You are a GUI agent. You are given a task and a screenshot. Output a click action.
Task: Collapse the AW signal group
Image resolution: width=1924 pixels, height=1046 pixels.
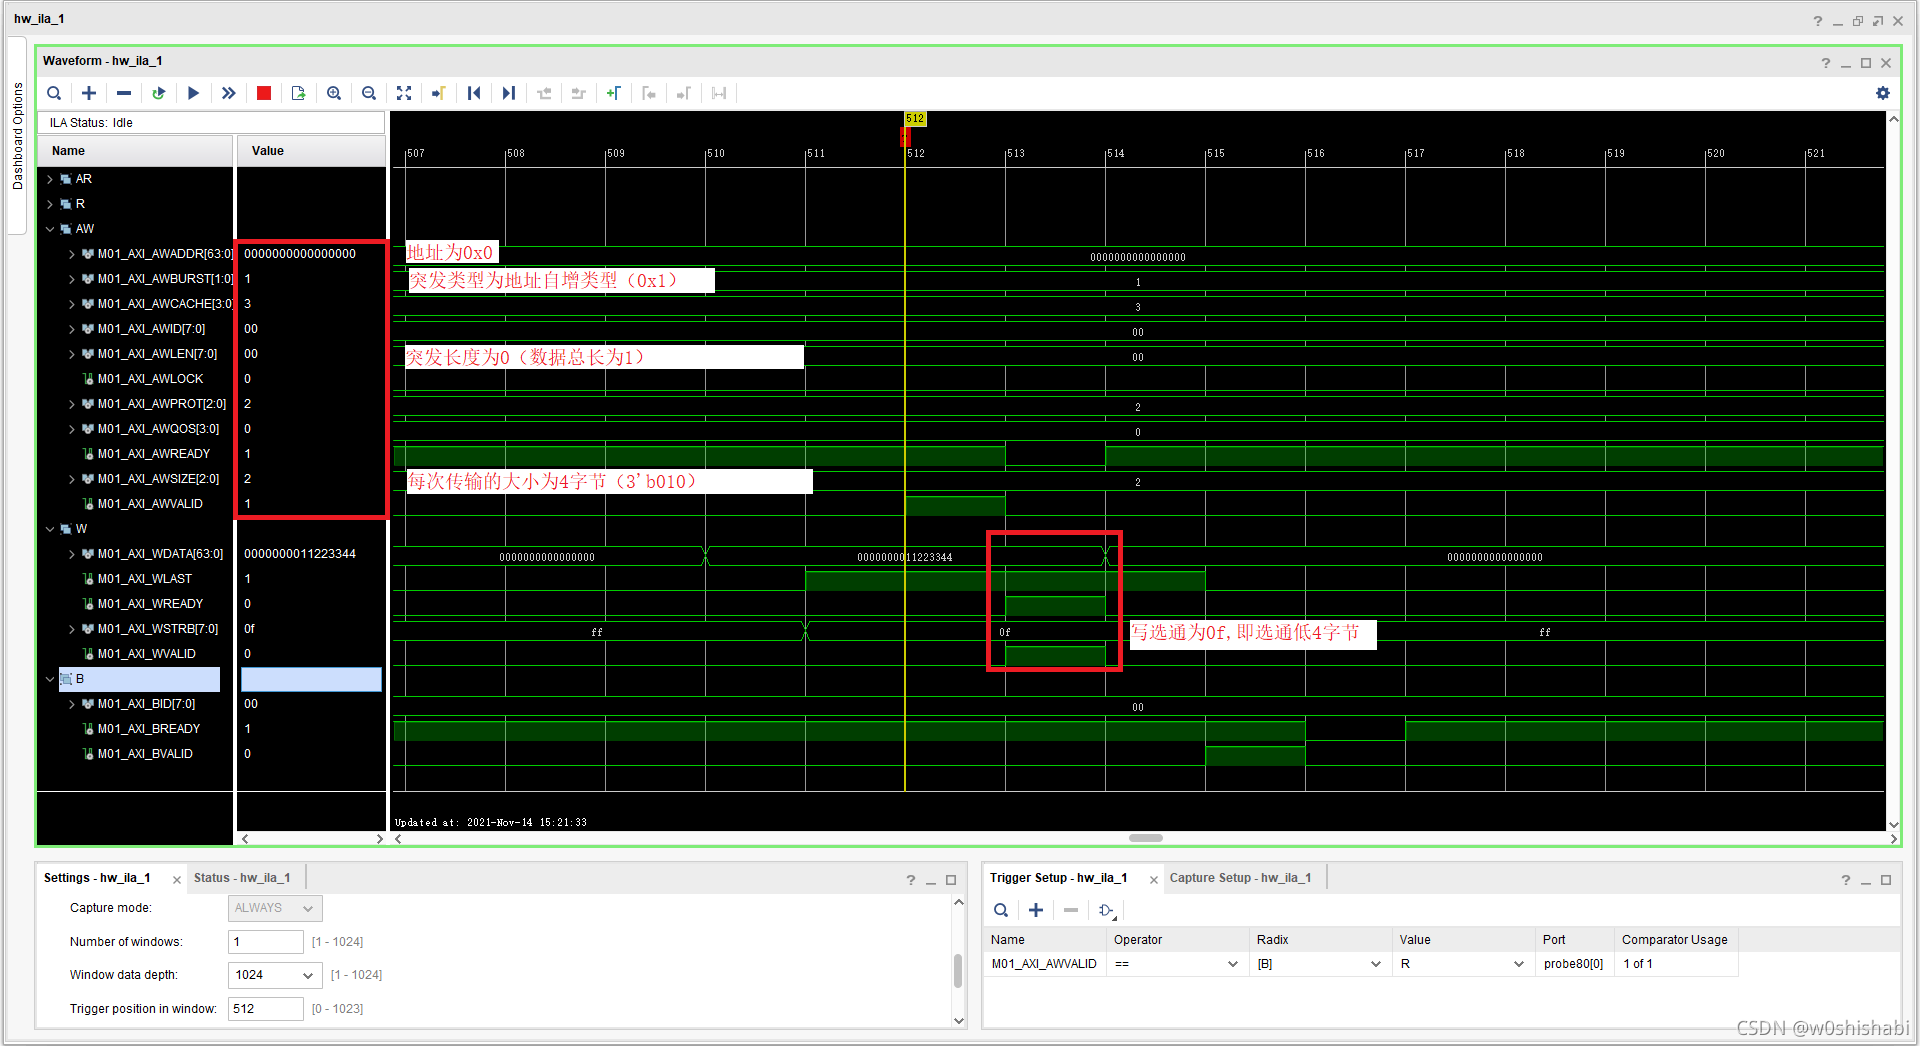(x=50, y=229)
